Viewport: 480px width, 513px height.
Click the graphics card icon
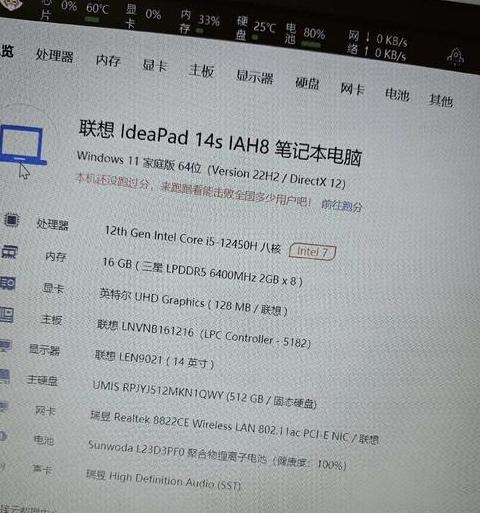[7, 283]
